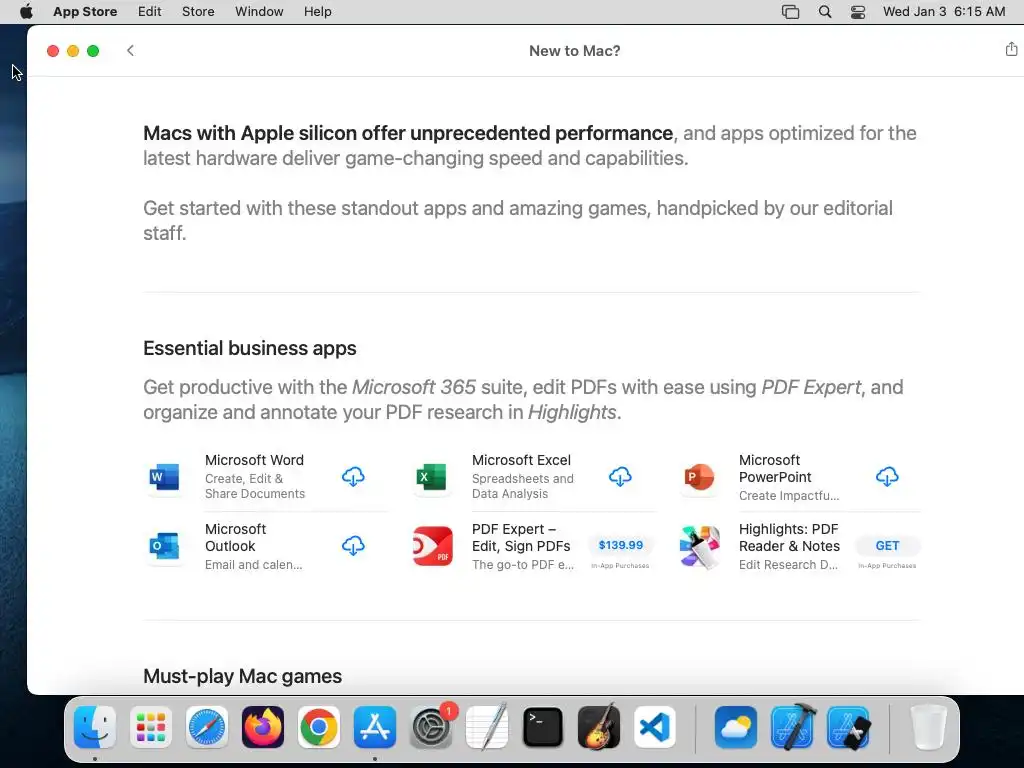Image resolution: width=1024 pixels, height=768 pixels.
Task: Open TextEdit from the Dock
Action: tap(487, 727)
